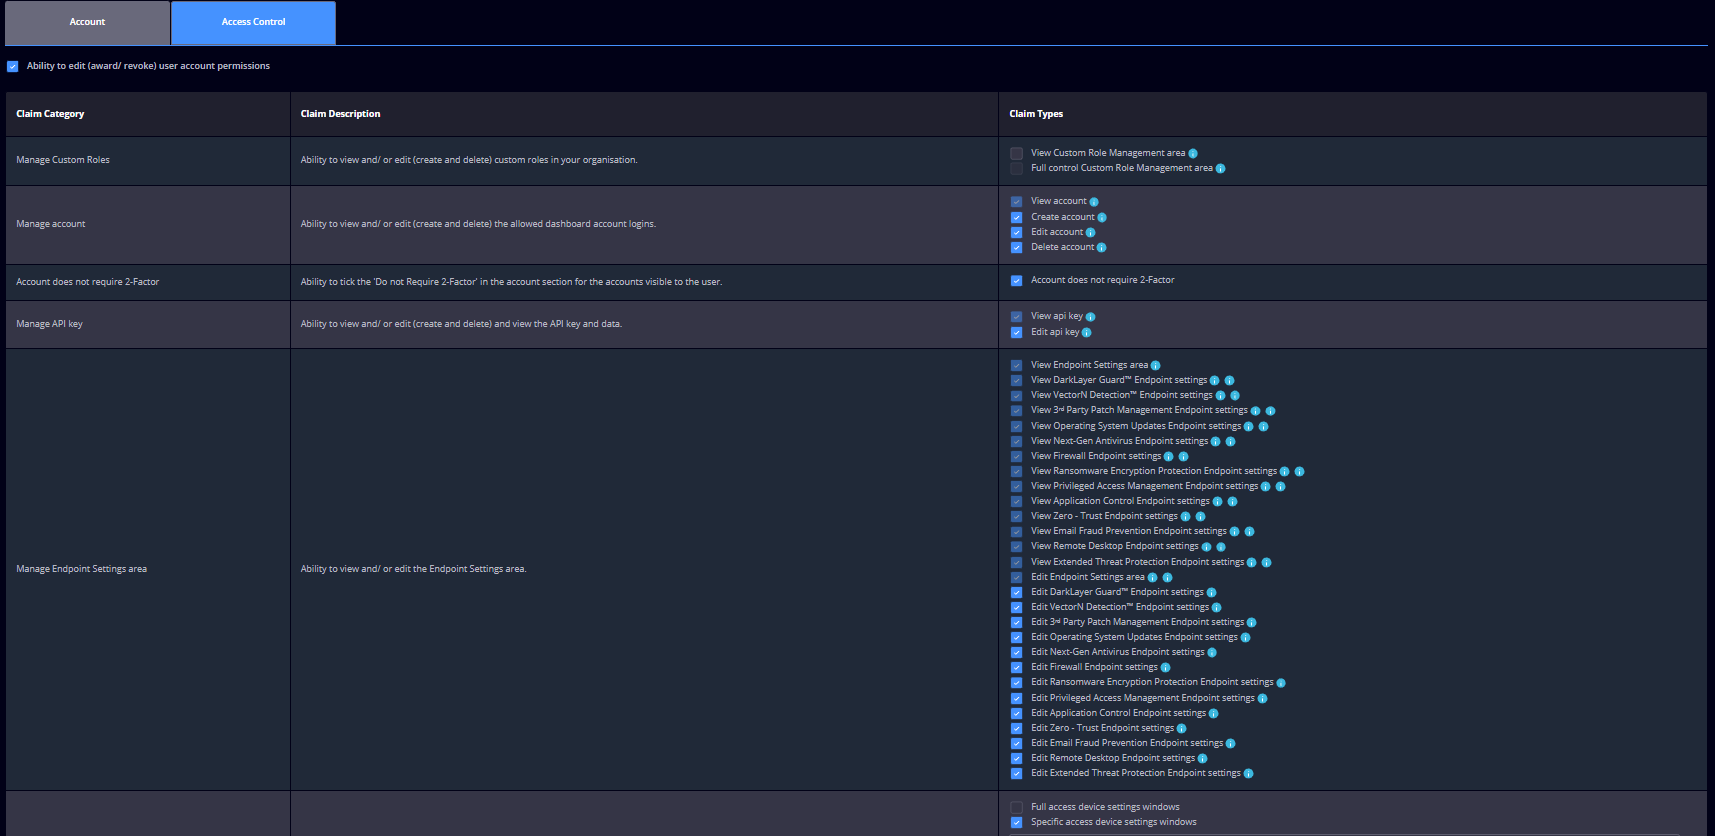This screenshot has width=1715, height=836.
Task: Click info icon for Edit 3rd Party Patch Management settings
Action: [x=1251, y=623]
